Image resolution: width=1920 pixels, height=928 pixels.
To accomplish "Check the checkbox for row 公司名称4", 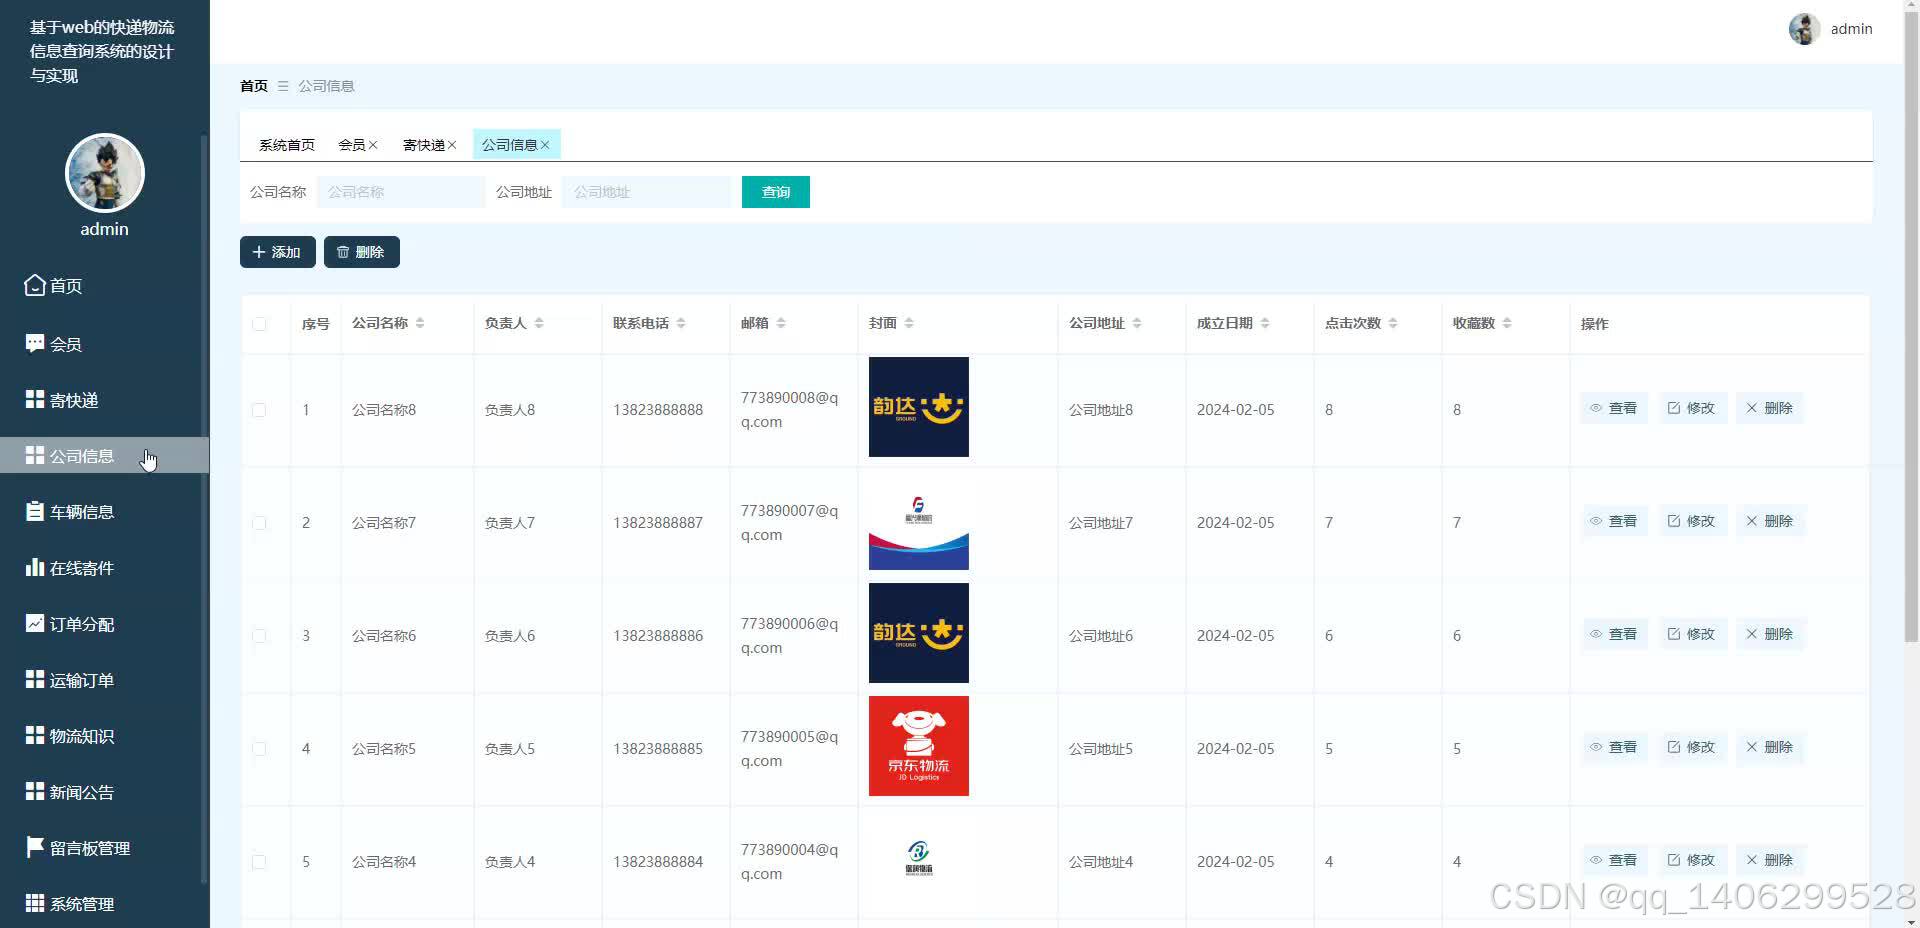I will click(259, 862).
